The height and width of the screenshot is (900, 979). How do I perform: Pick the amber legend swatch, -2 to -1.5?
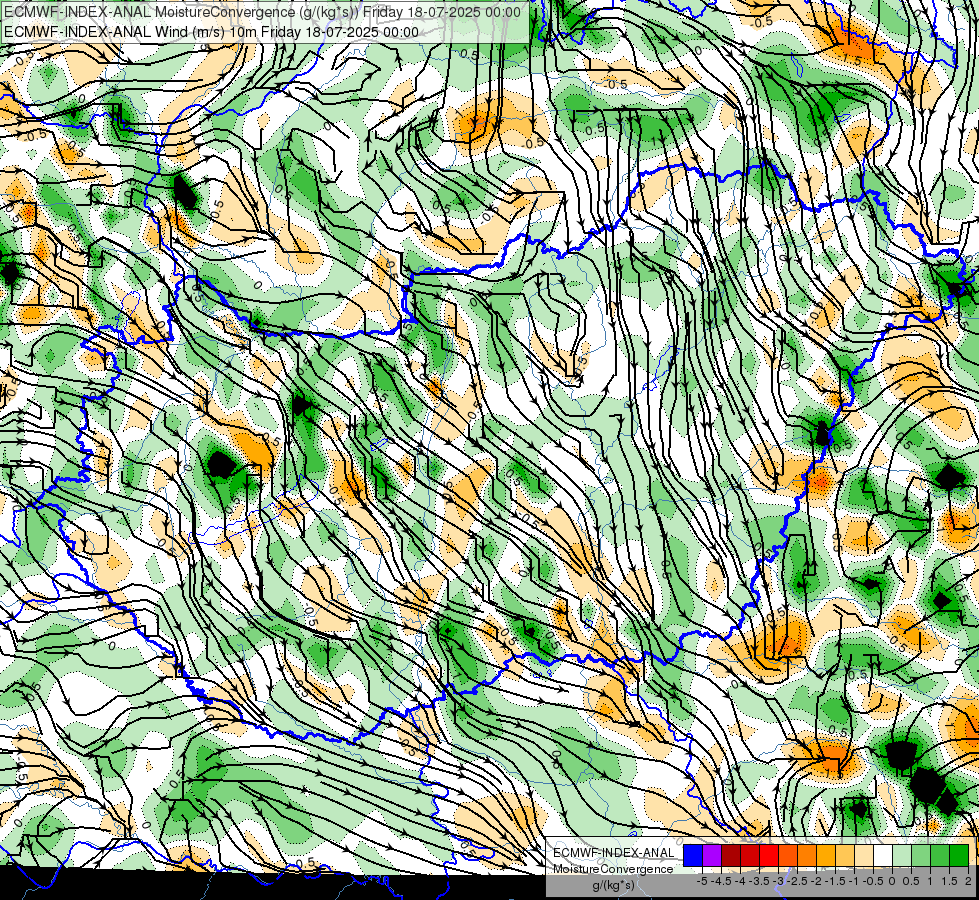click(826, 855)
